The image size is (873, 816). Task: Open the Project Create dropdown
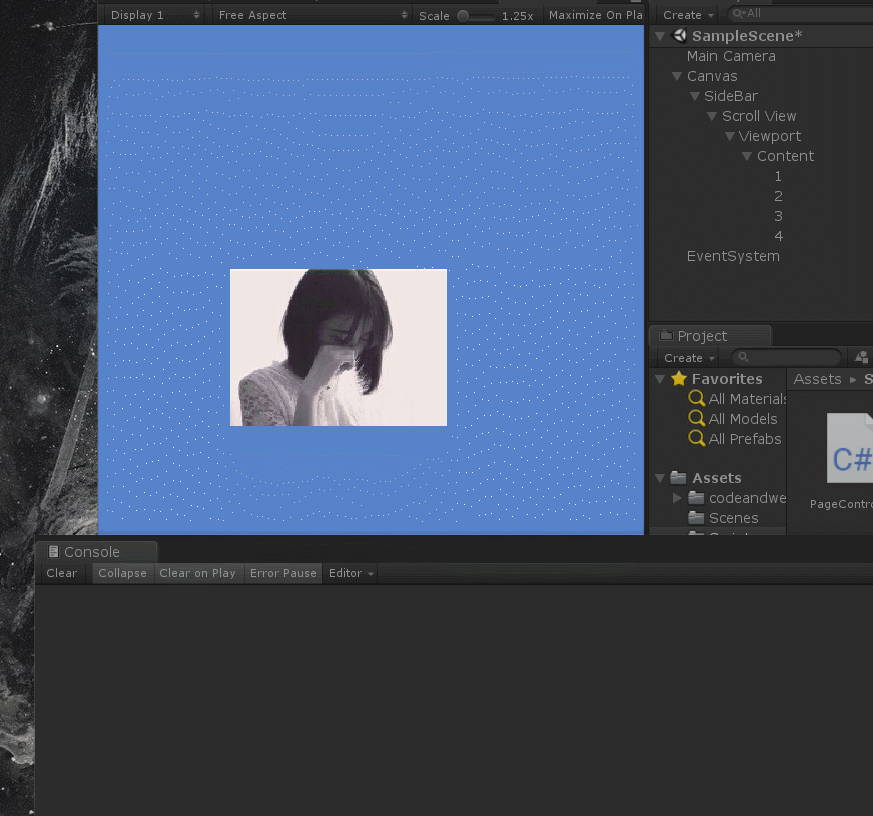click(x=689, y=358)
